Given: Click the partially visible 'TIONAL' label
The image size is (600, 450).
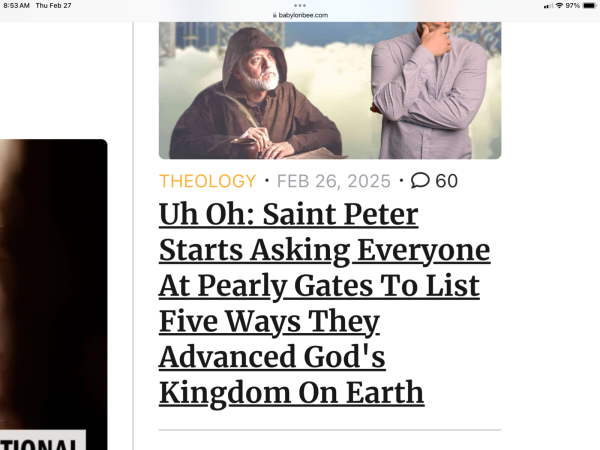Looking at the screenshot, I should (x=45, y=443).
